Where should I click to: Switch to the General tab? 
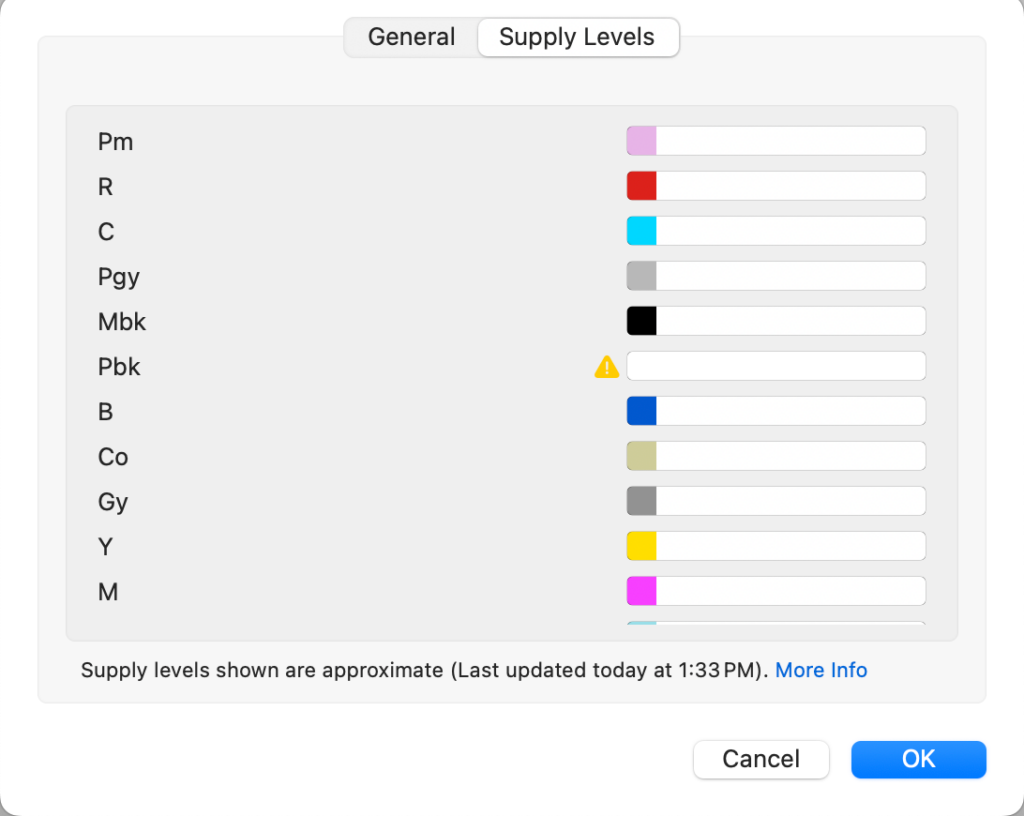tap(410, 37)
